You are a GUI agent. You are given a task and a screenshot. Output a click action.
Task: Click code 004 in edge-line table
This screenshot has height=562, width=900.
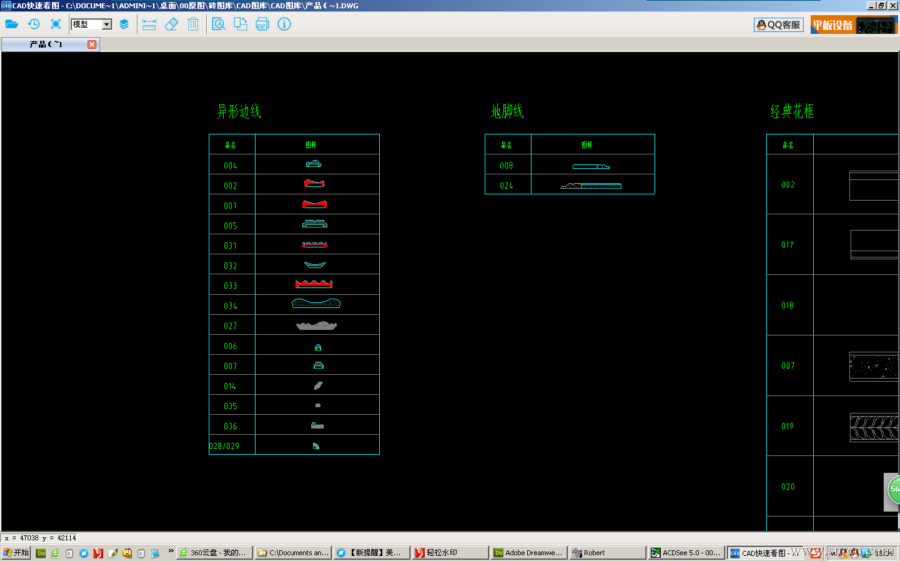230,165
